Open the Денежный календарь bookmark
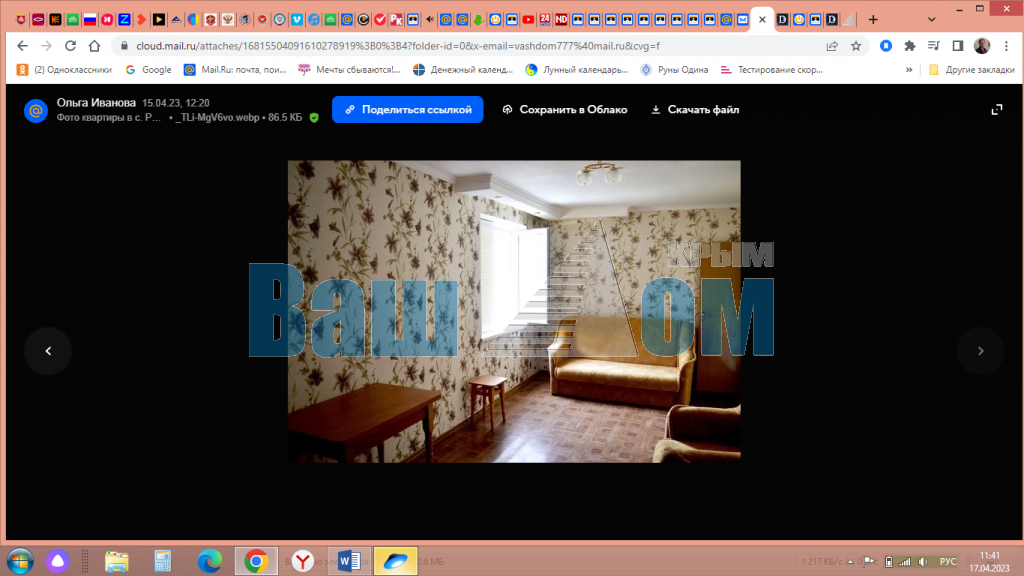The width and height of the screenshot is (1024, 576). (x=463, y=70)
